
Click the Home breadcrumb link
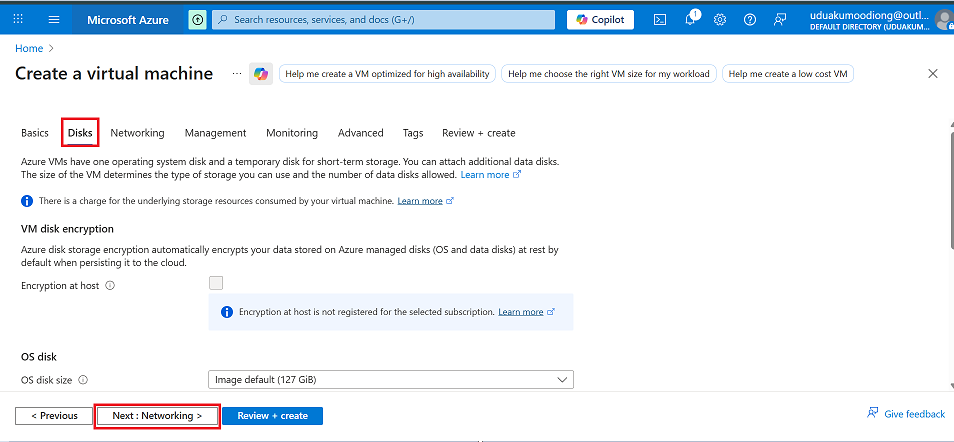[x=29, y=49]
